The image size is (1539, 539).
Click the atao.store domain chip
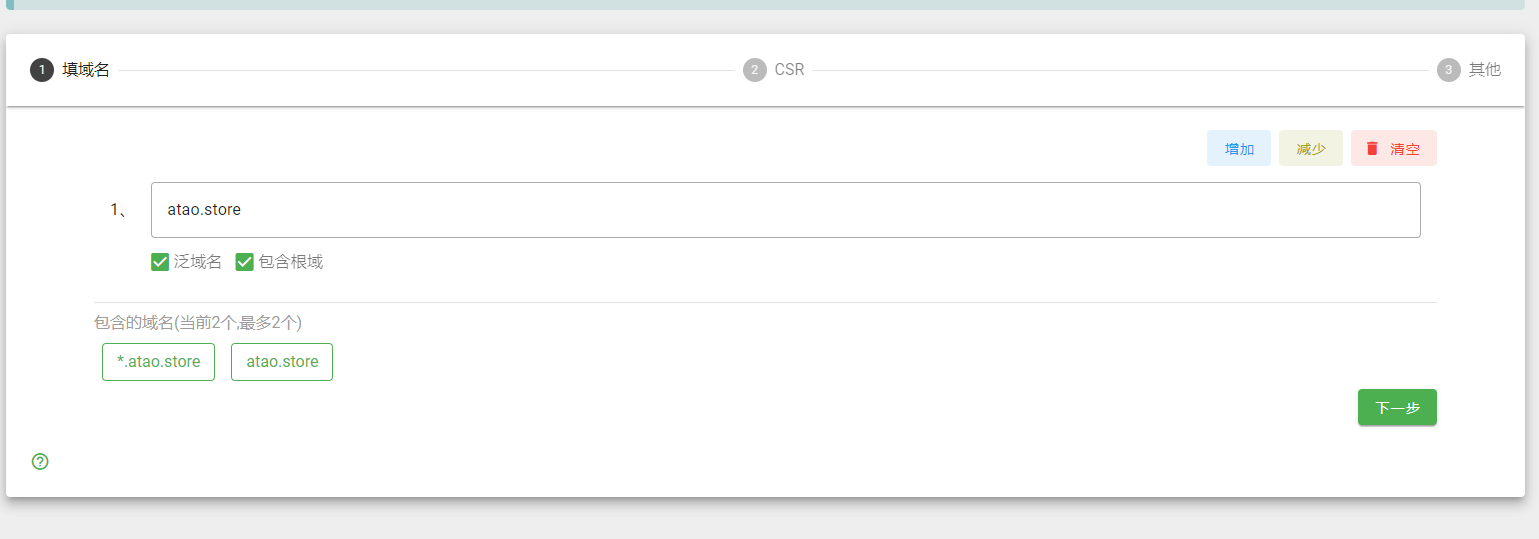point(282,362)
